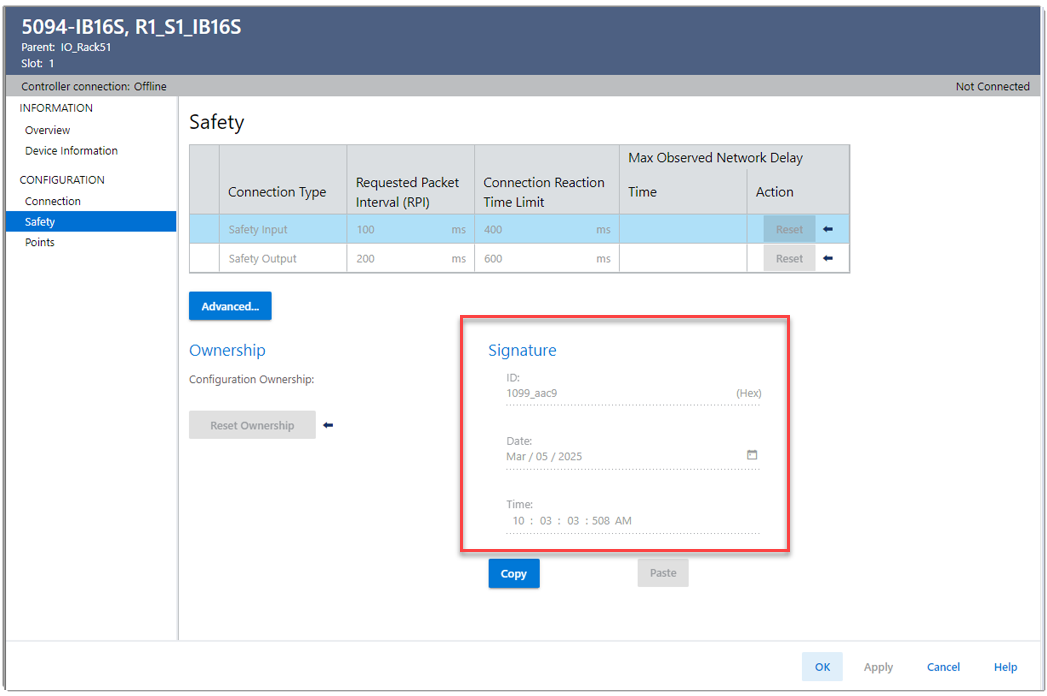
Task: Click arrow icon next to Safety Output Reset
Action: coord(827,259)
